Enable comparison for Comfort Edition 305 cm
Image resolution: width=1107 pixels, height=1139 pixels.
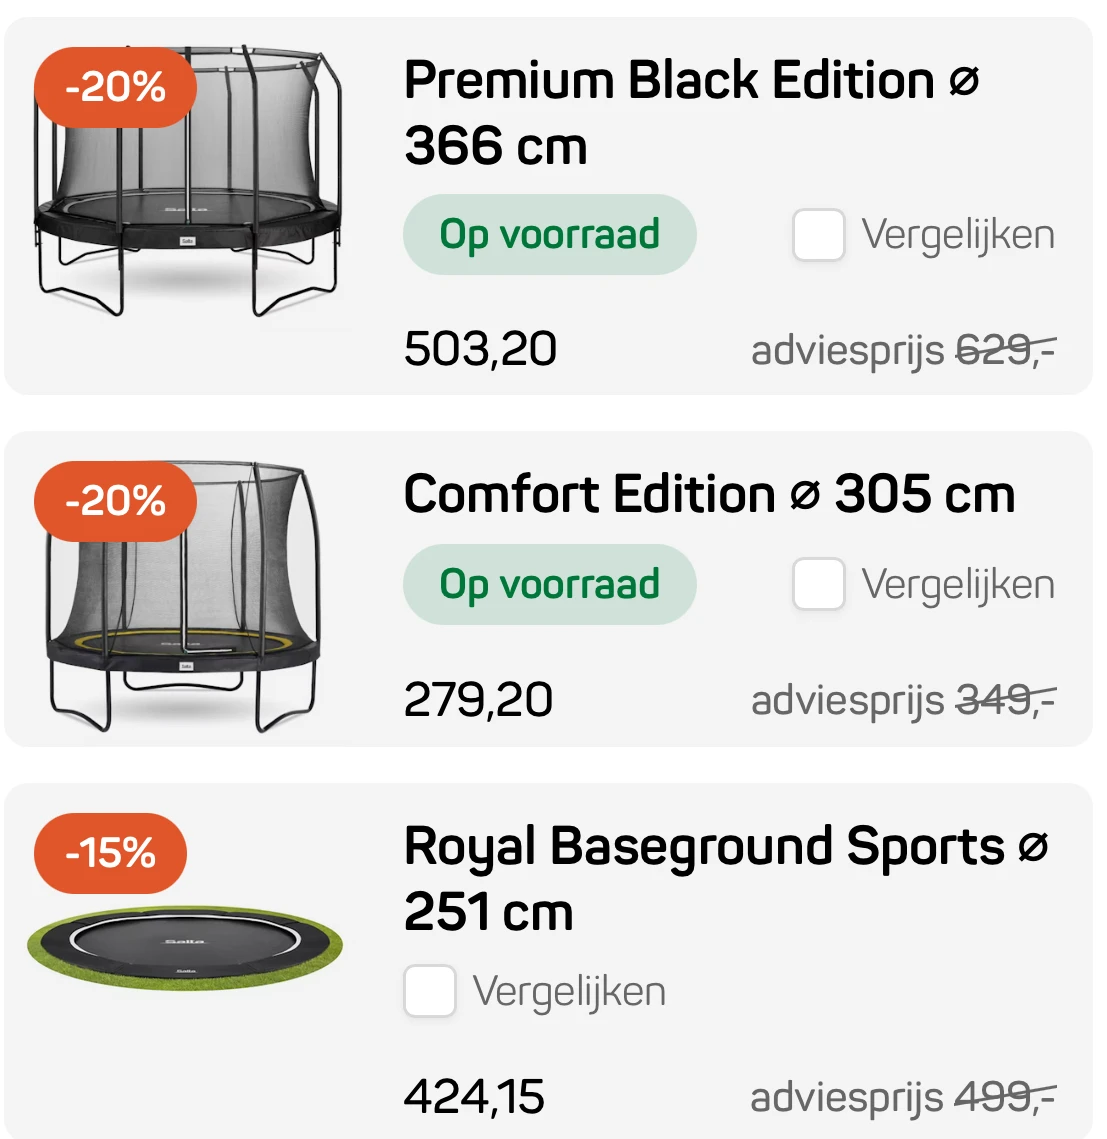coord(818,585)
